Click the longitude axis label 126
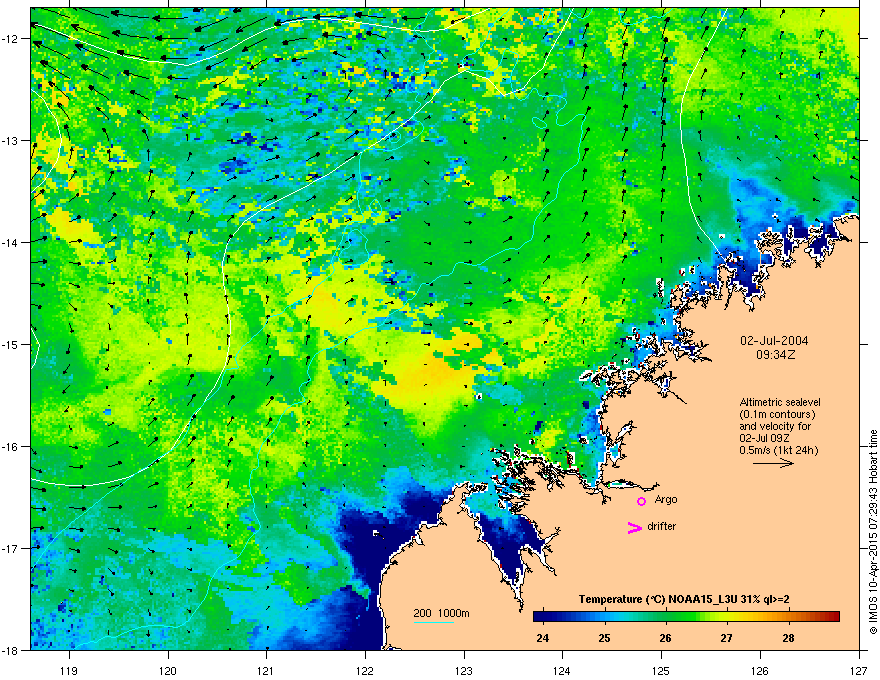The height and width of the screenshot is (680, 880). pos(760,670)
